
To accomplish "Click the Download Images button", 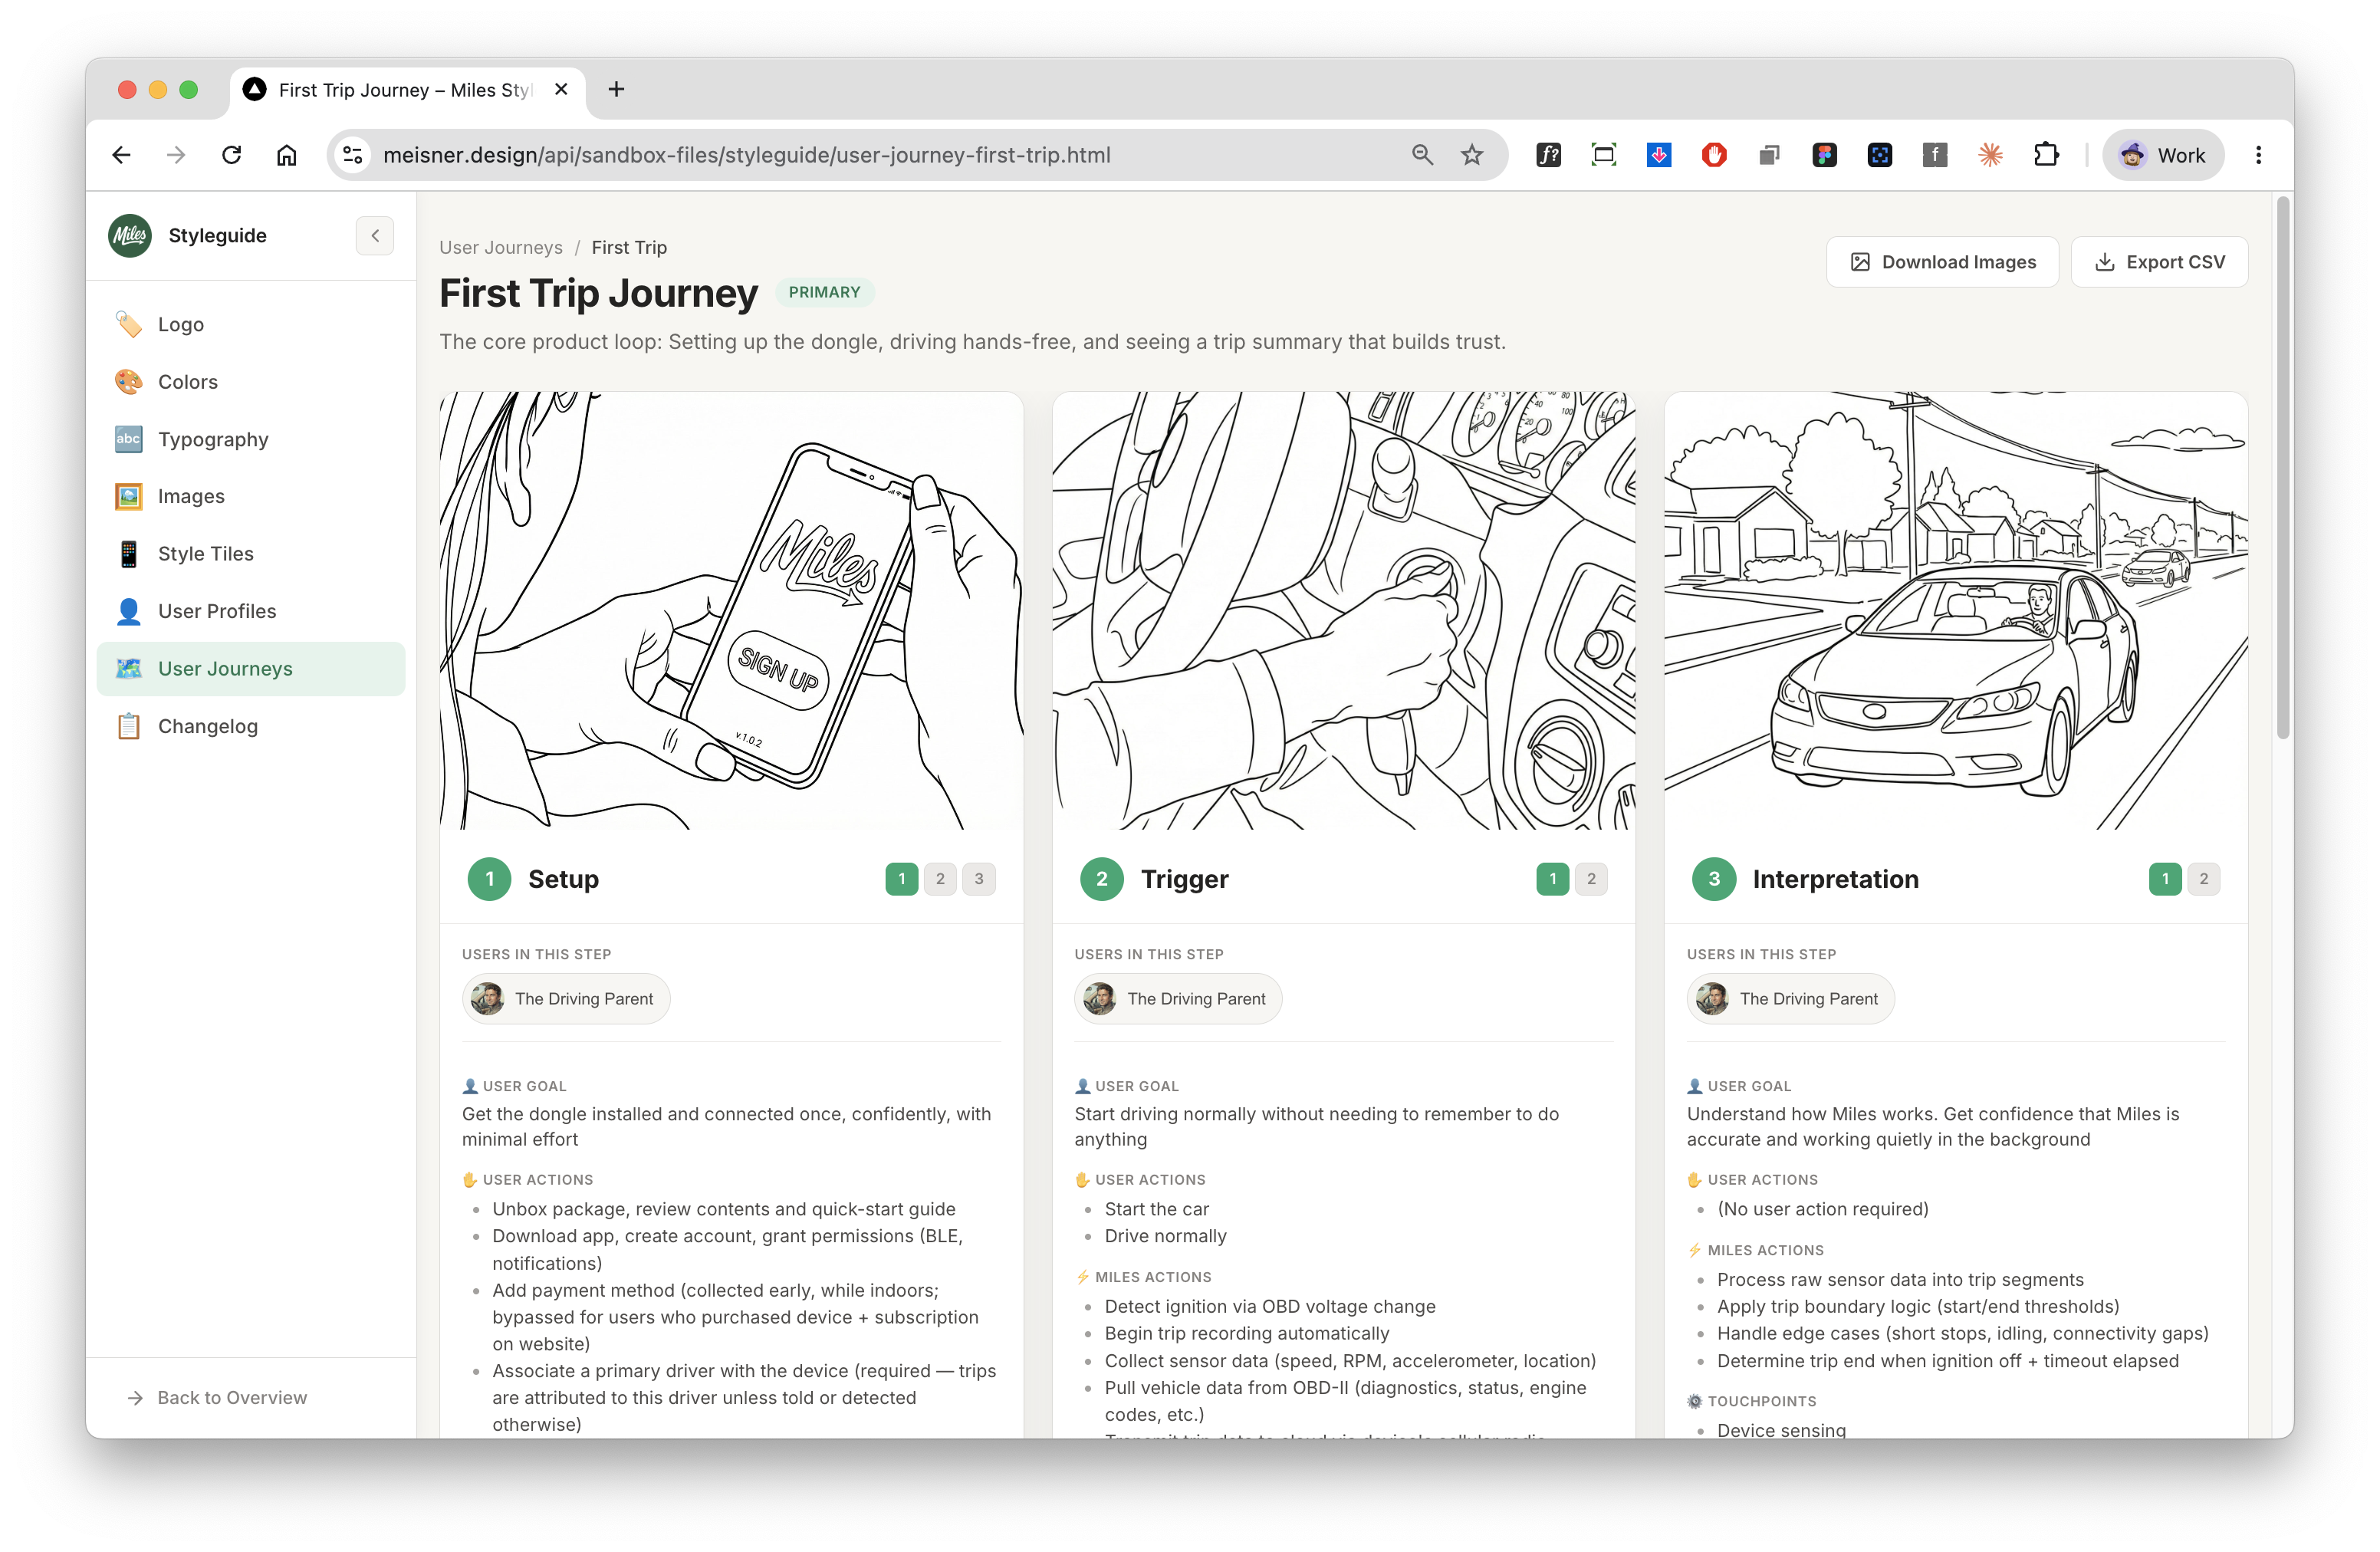I will (1943, 262).
